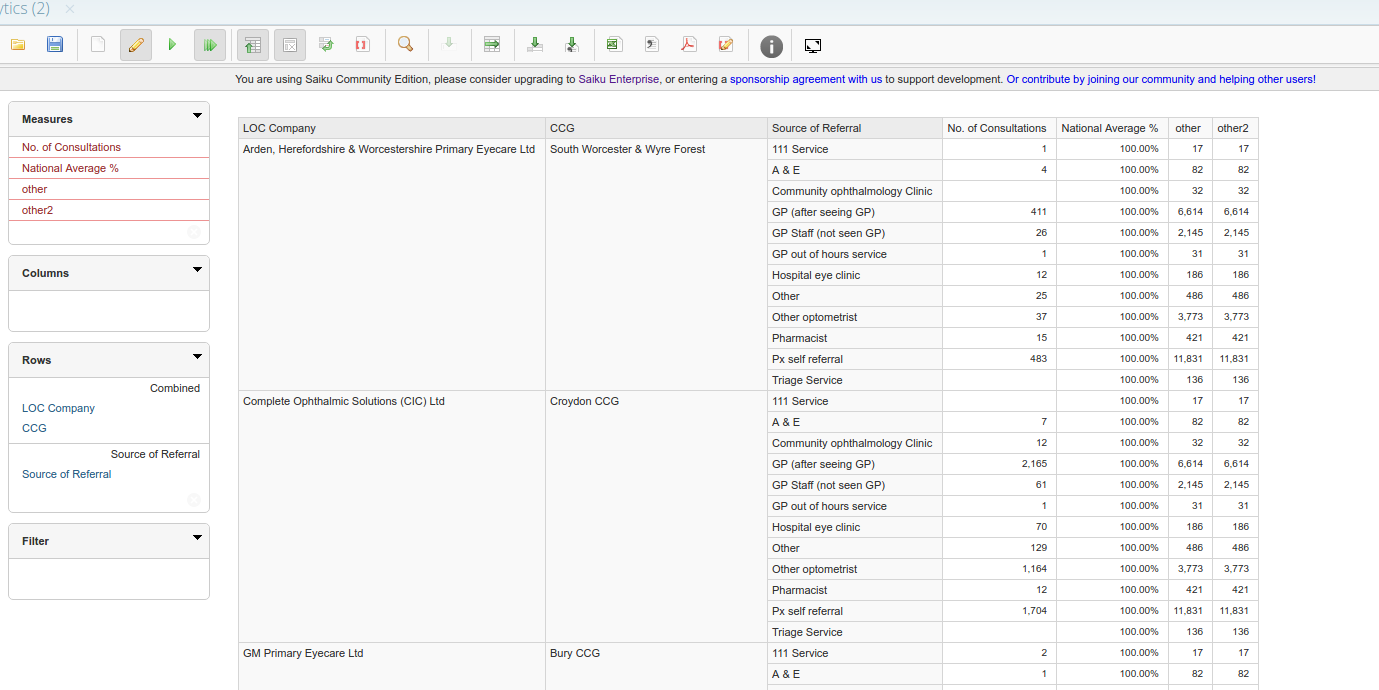Toggle the hide parents table icon
Screen dimensions: 1379x690
click(253, 45)
